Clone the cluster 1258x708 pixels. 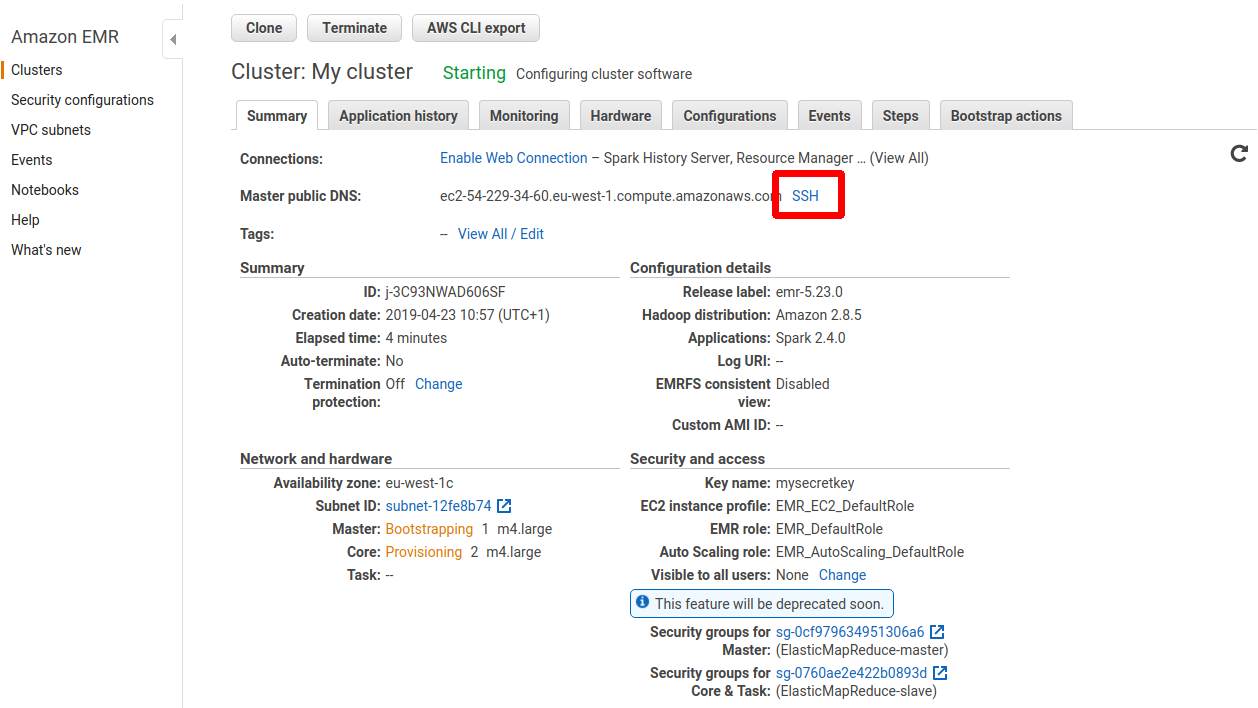point(264,28)
